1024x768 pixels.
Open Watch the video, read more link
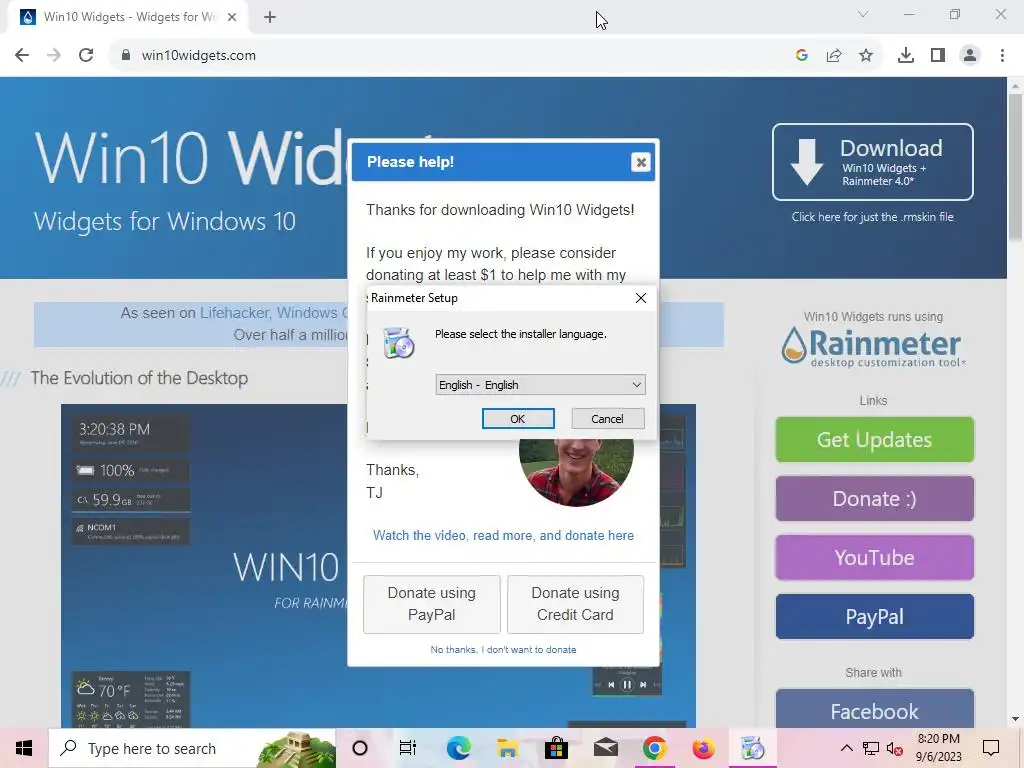click(x=503, y=536)
